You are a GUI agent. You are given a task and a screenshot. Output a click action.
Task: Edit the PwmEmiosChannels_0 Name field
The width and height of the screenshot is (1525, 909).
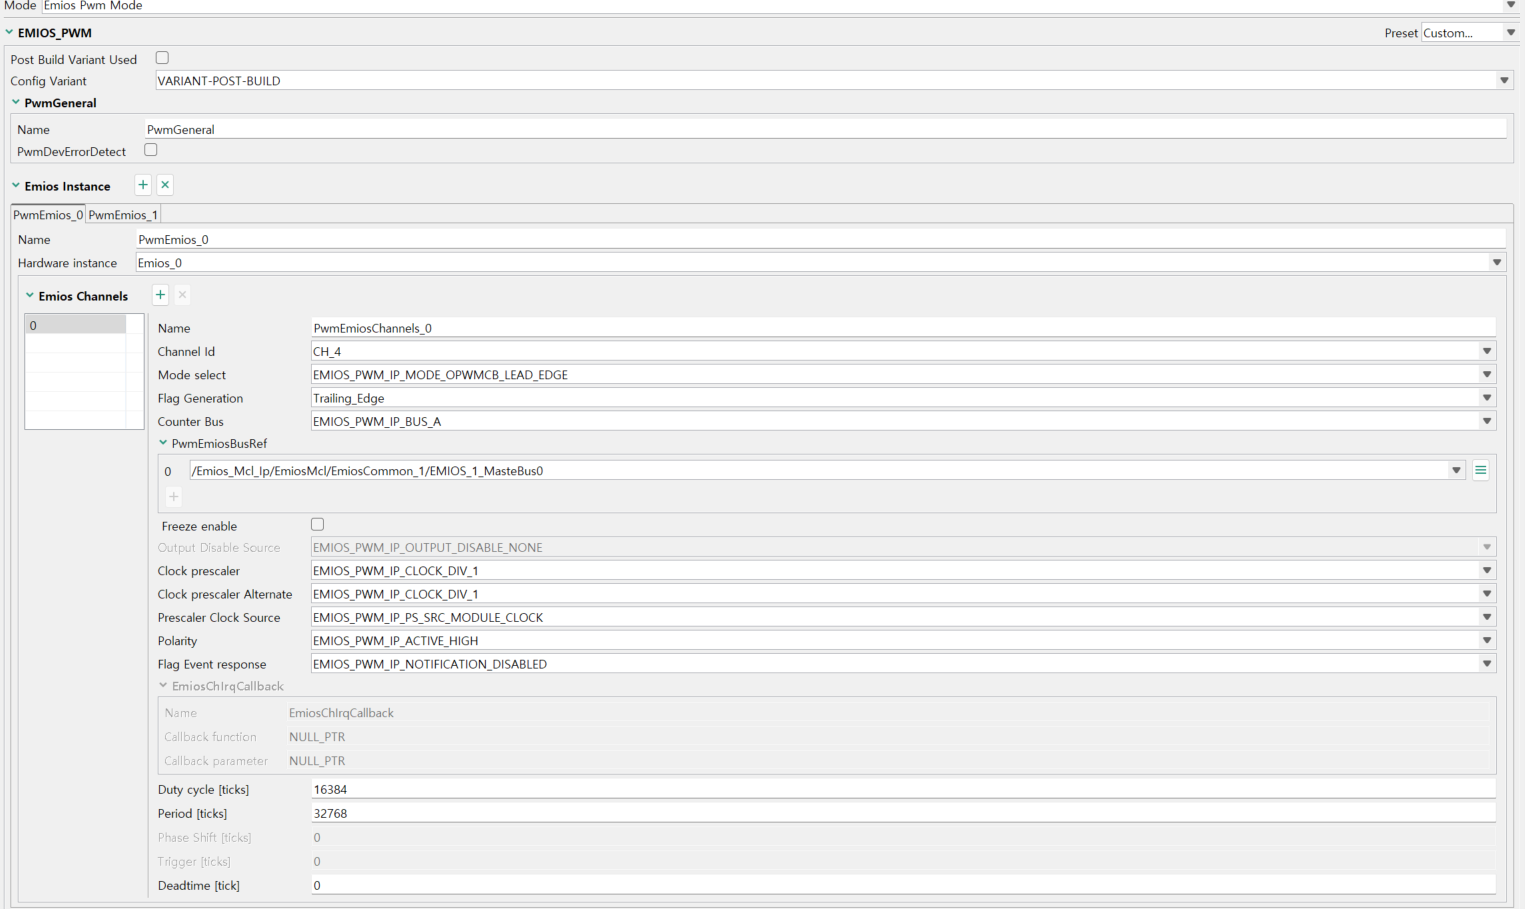[904, 328]
